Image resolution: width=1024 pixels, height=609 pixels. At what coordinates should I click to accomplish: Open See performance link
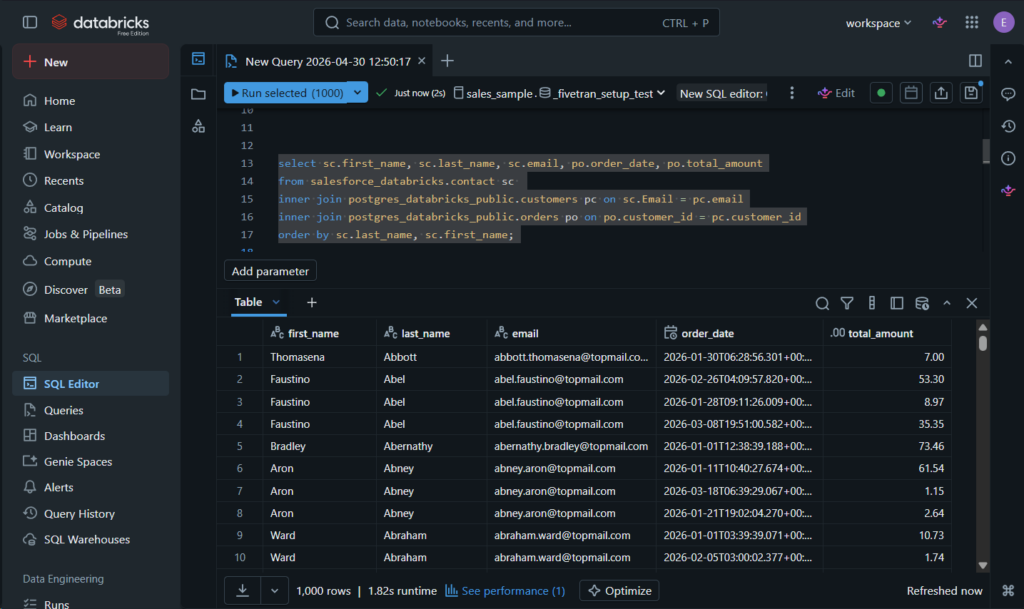pos(505,591)
